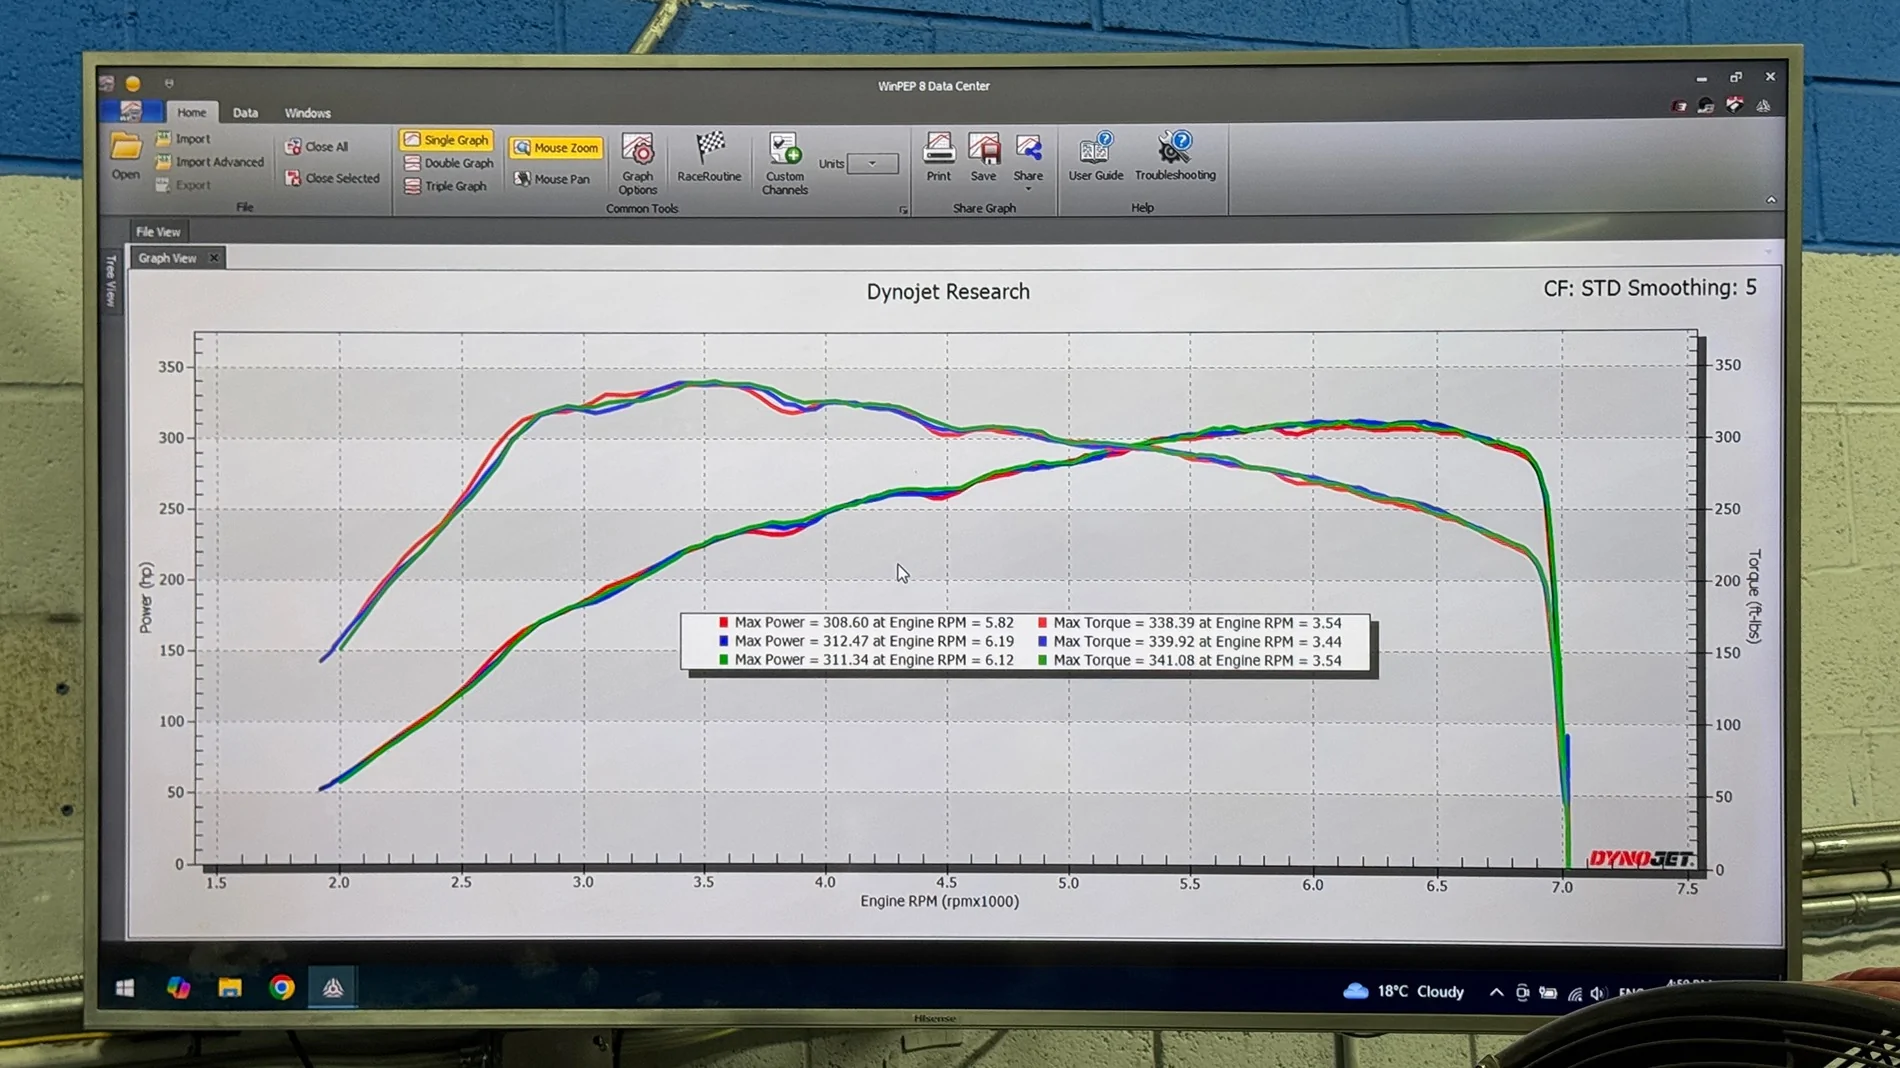
Task: Select the Windows ribbon tab
Action: click(307, 113)
